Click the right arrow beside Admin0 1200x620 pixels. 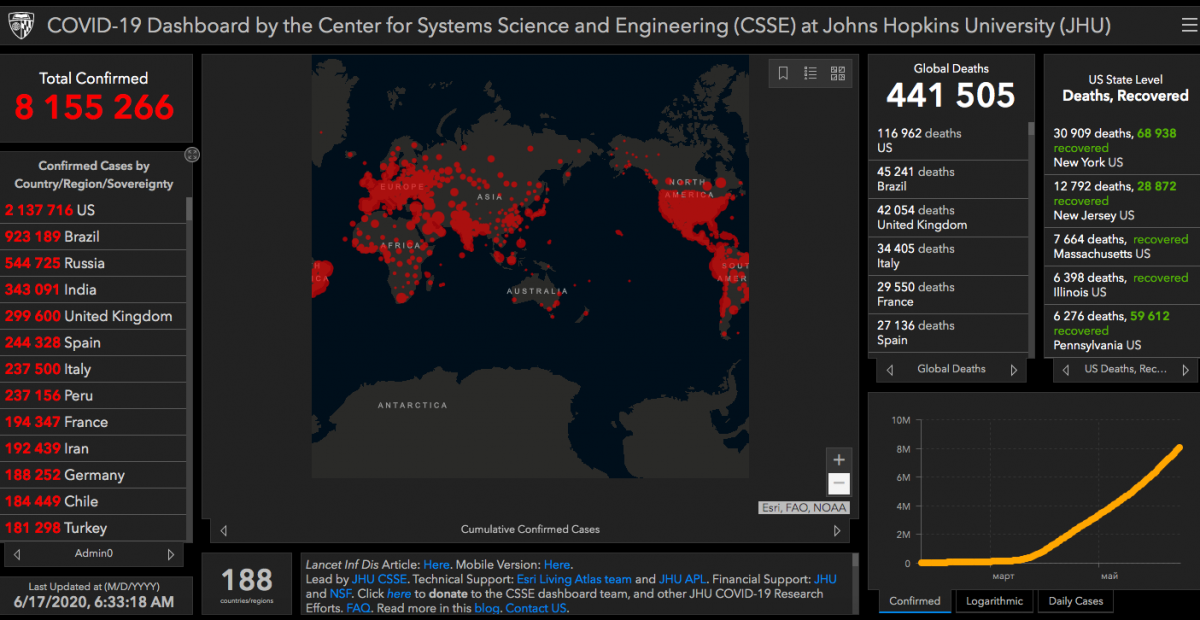[x=171, y=554]
